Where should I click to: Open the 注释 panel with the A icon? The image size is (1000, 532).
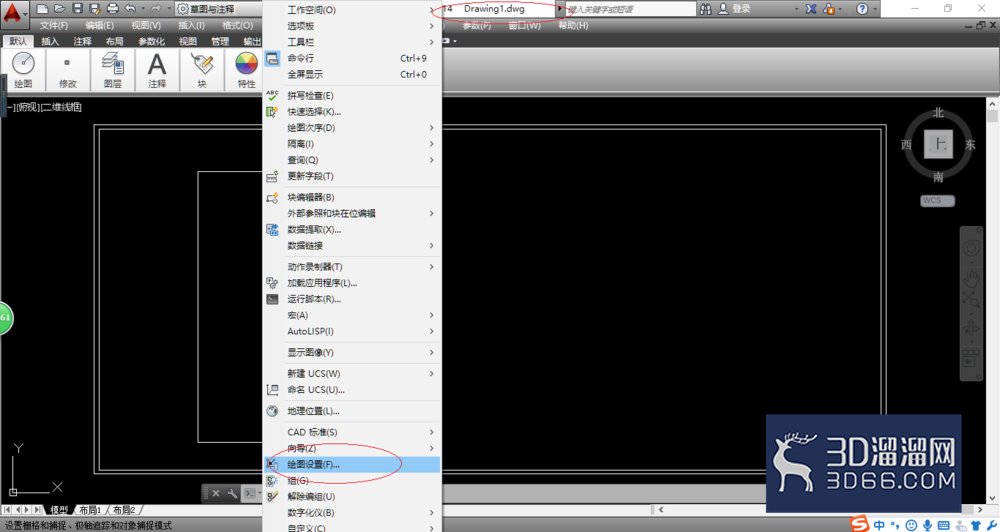[157, 70]
